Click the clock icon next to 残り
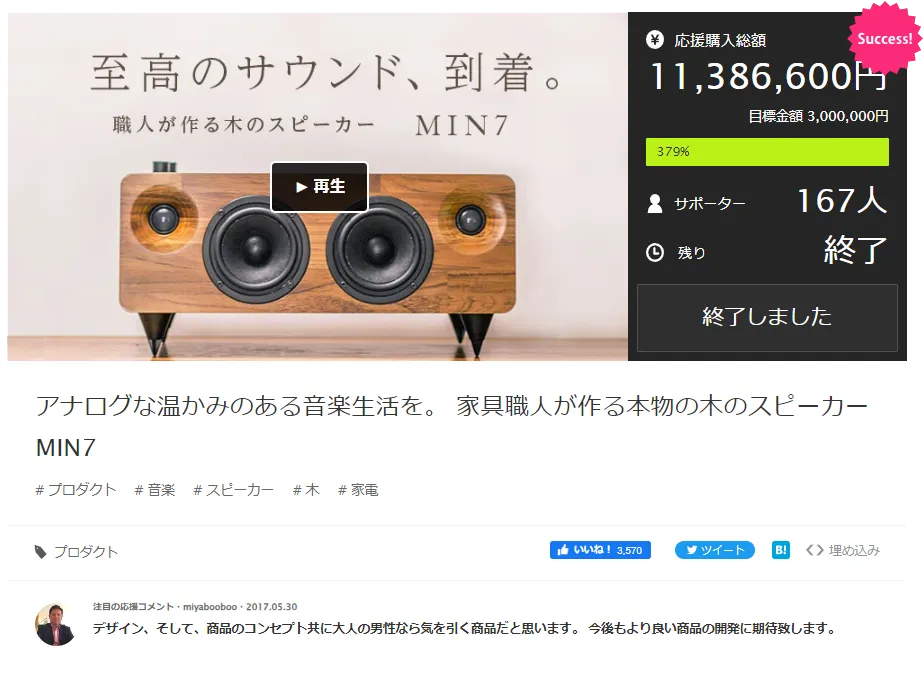Image resolution: width=924 pixels, height=678 pixels. point(655,253)
